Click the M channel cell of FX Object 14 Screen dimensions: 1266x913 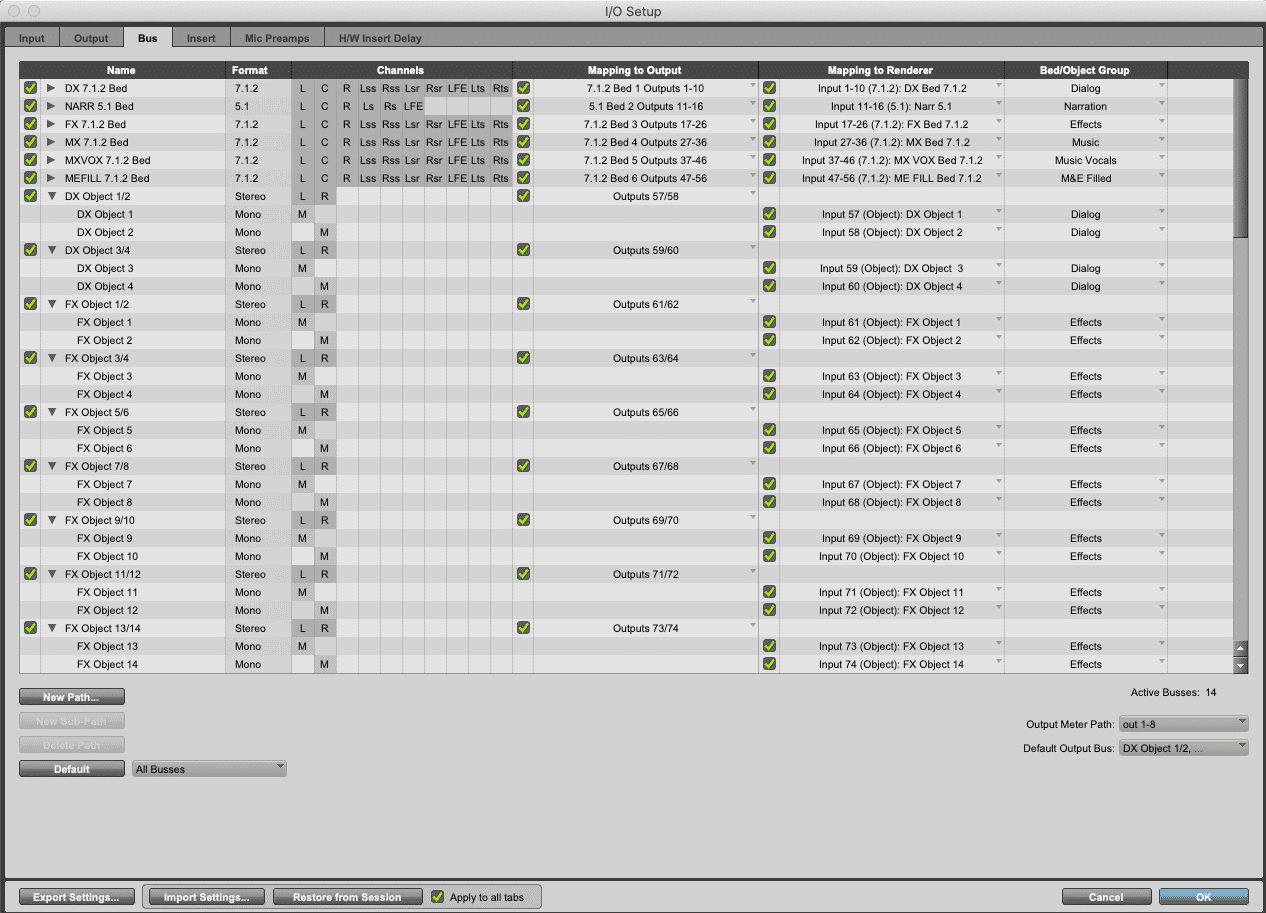click(x=325, y=664)
